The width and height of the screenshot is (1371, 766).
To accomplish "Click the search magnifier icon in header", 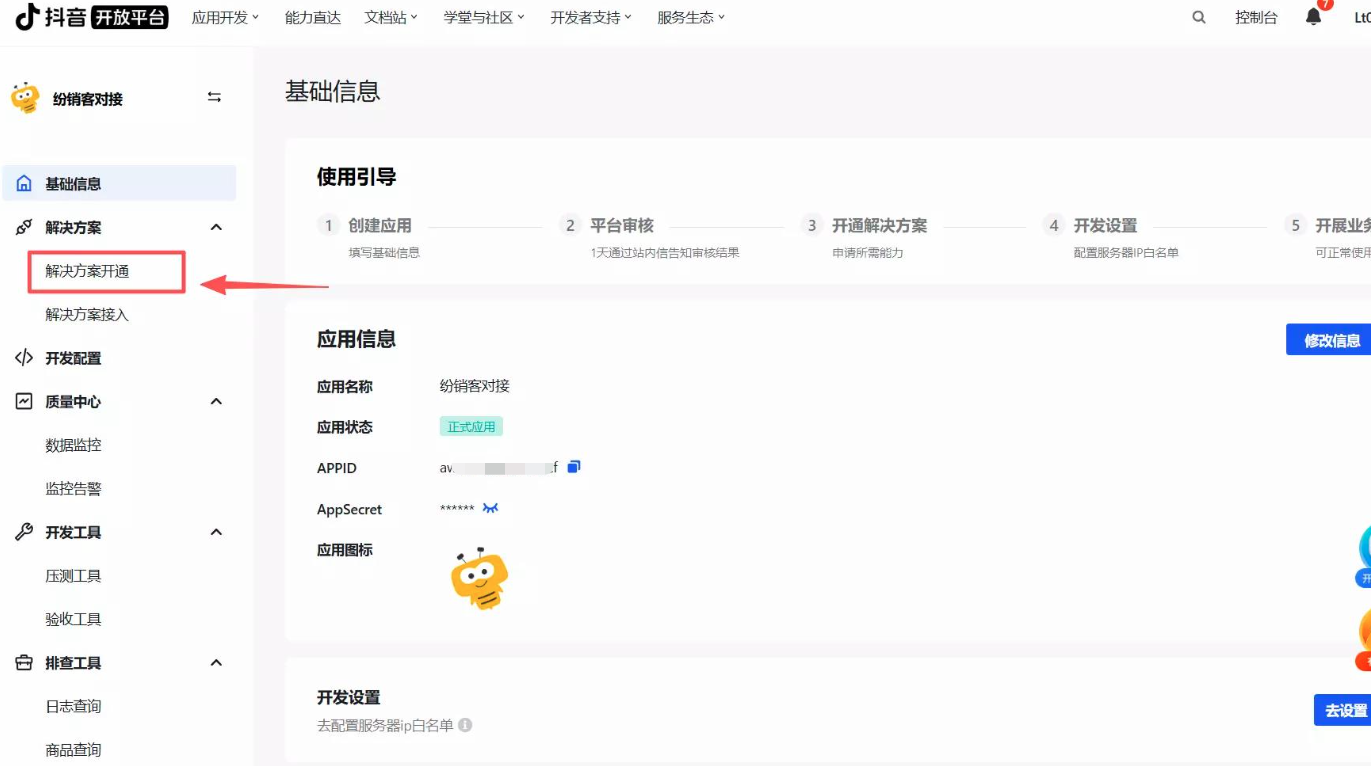I will (1198, 17).
